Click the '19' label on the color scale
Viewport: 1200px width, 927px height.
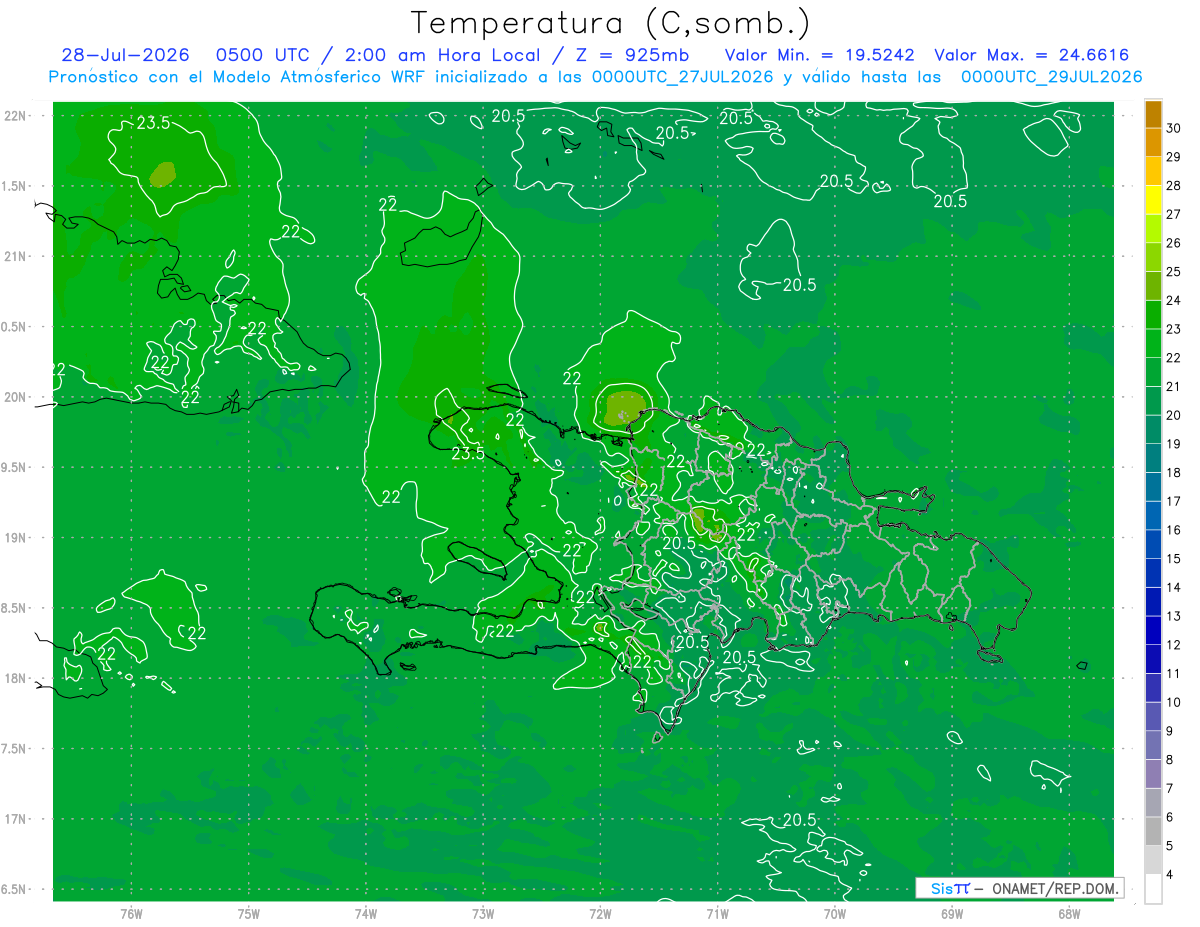1174,444
